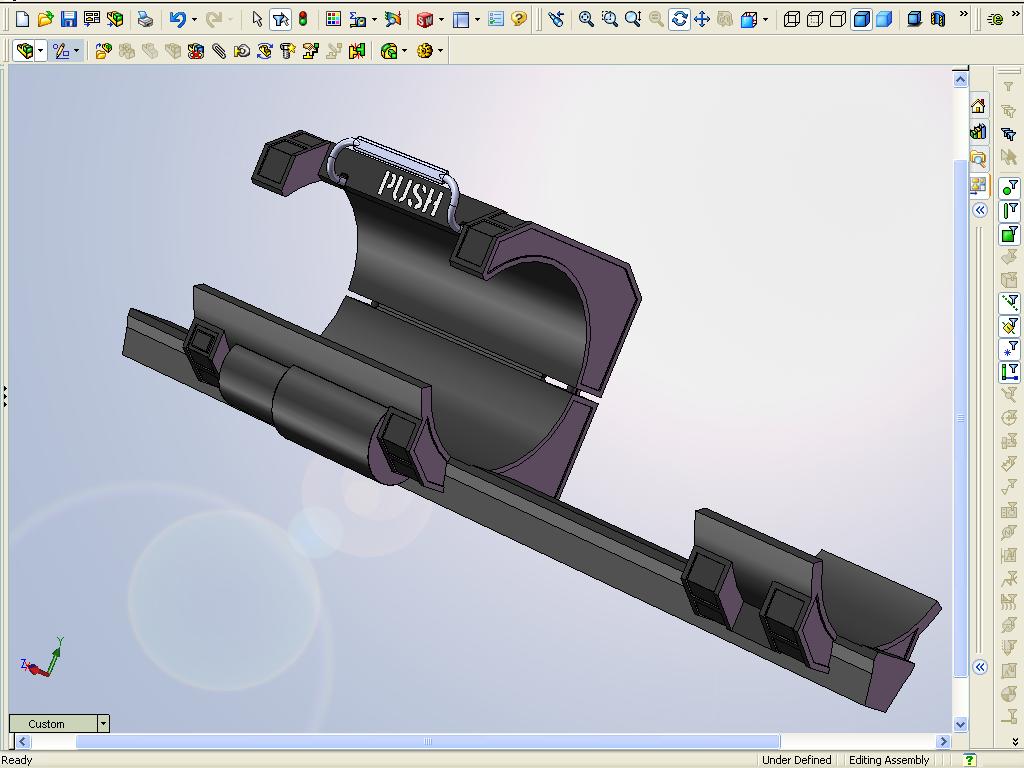
Task: Collapse the task pane with top chevron
Action: (980, 210)
